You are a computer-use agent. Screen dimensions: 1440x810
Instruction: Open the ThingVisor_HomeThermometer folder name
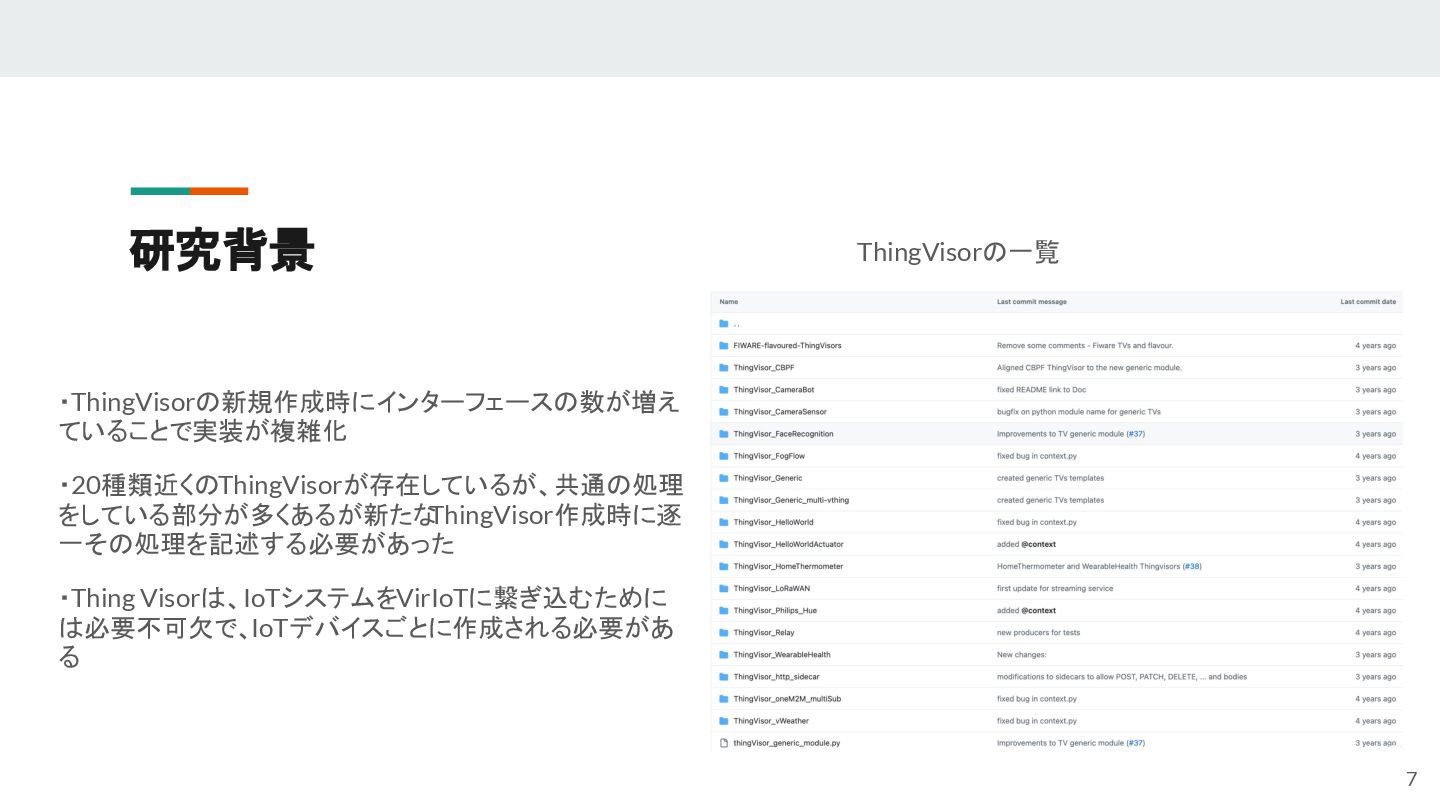pos(788,565)
